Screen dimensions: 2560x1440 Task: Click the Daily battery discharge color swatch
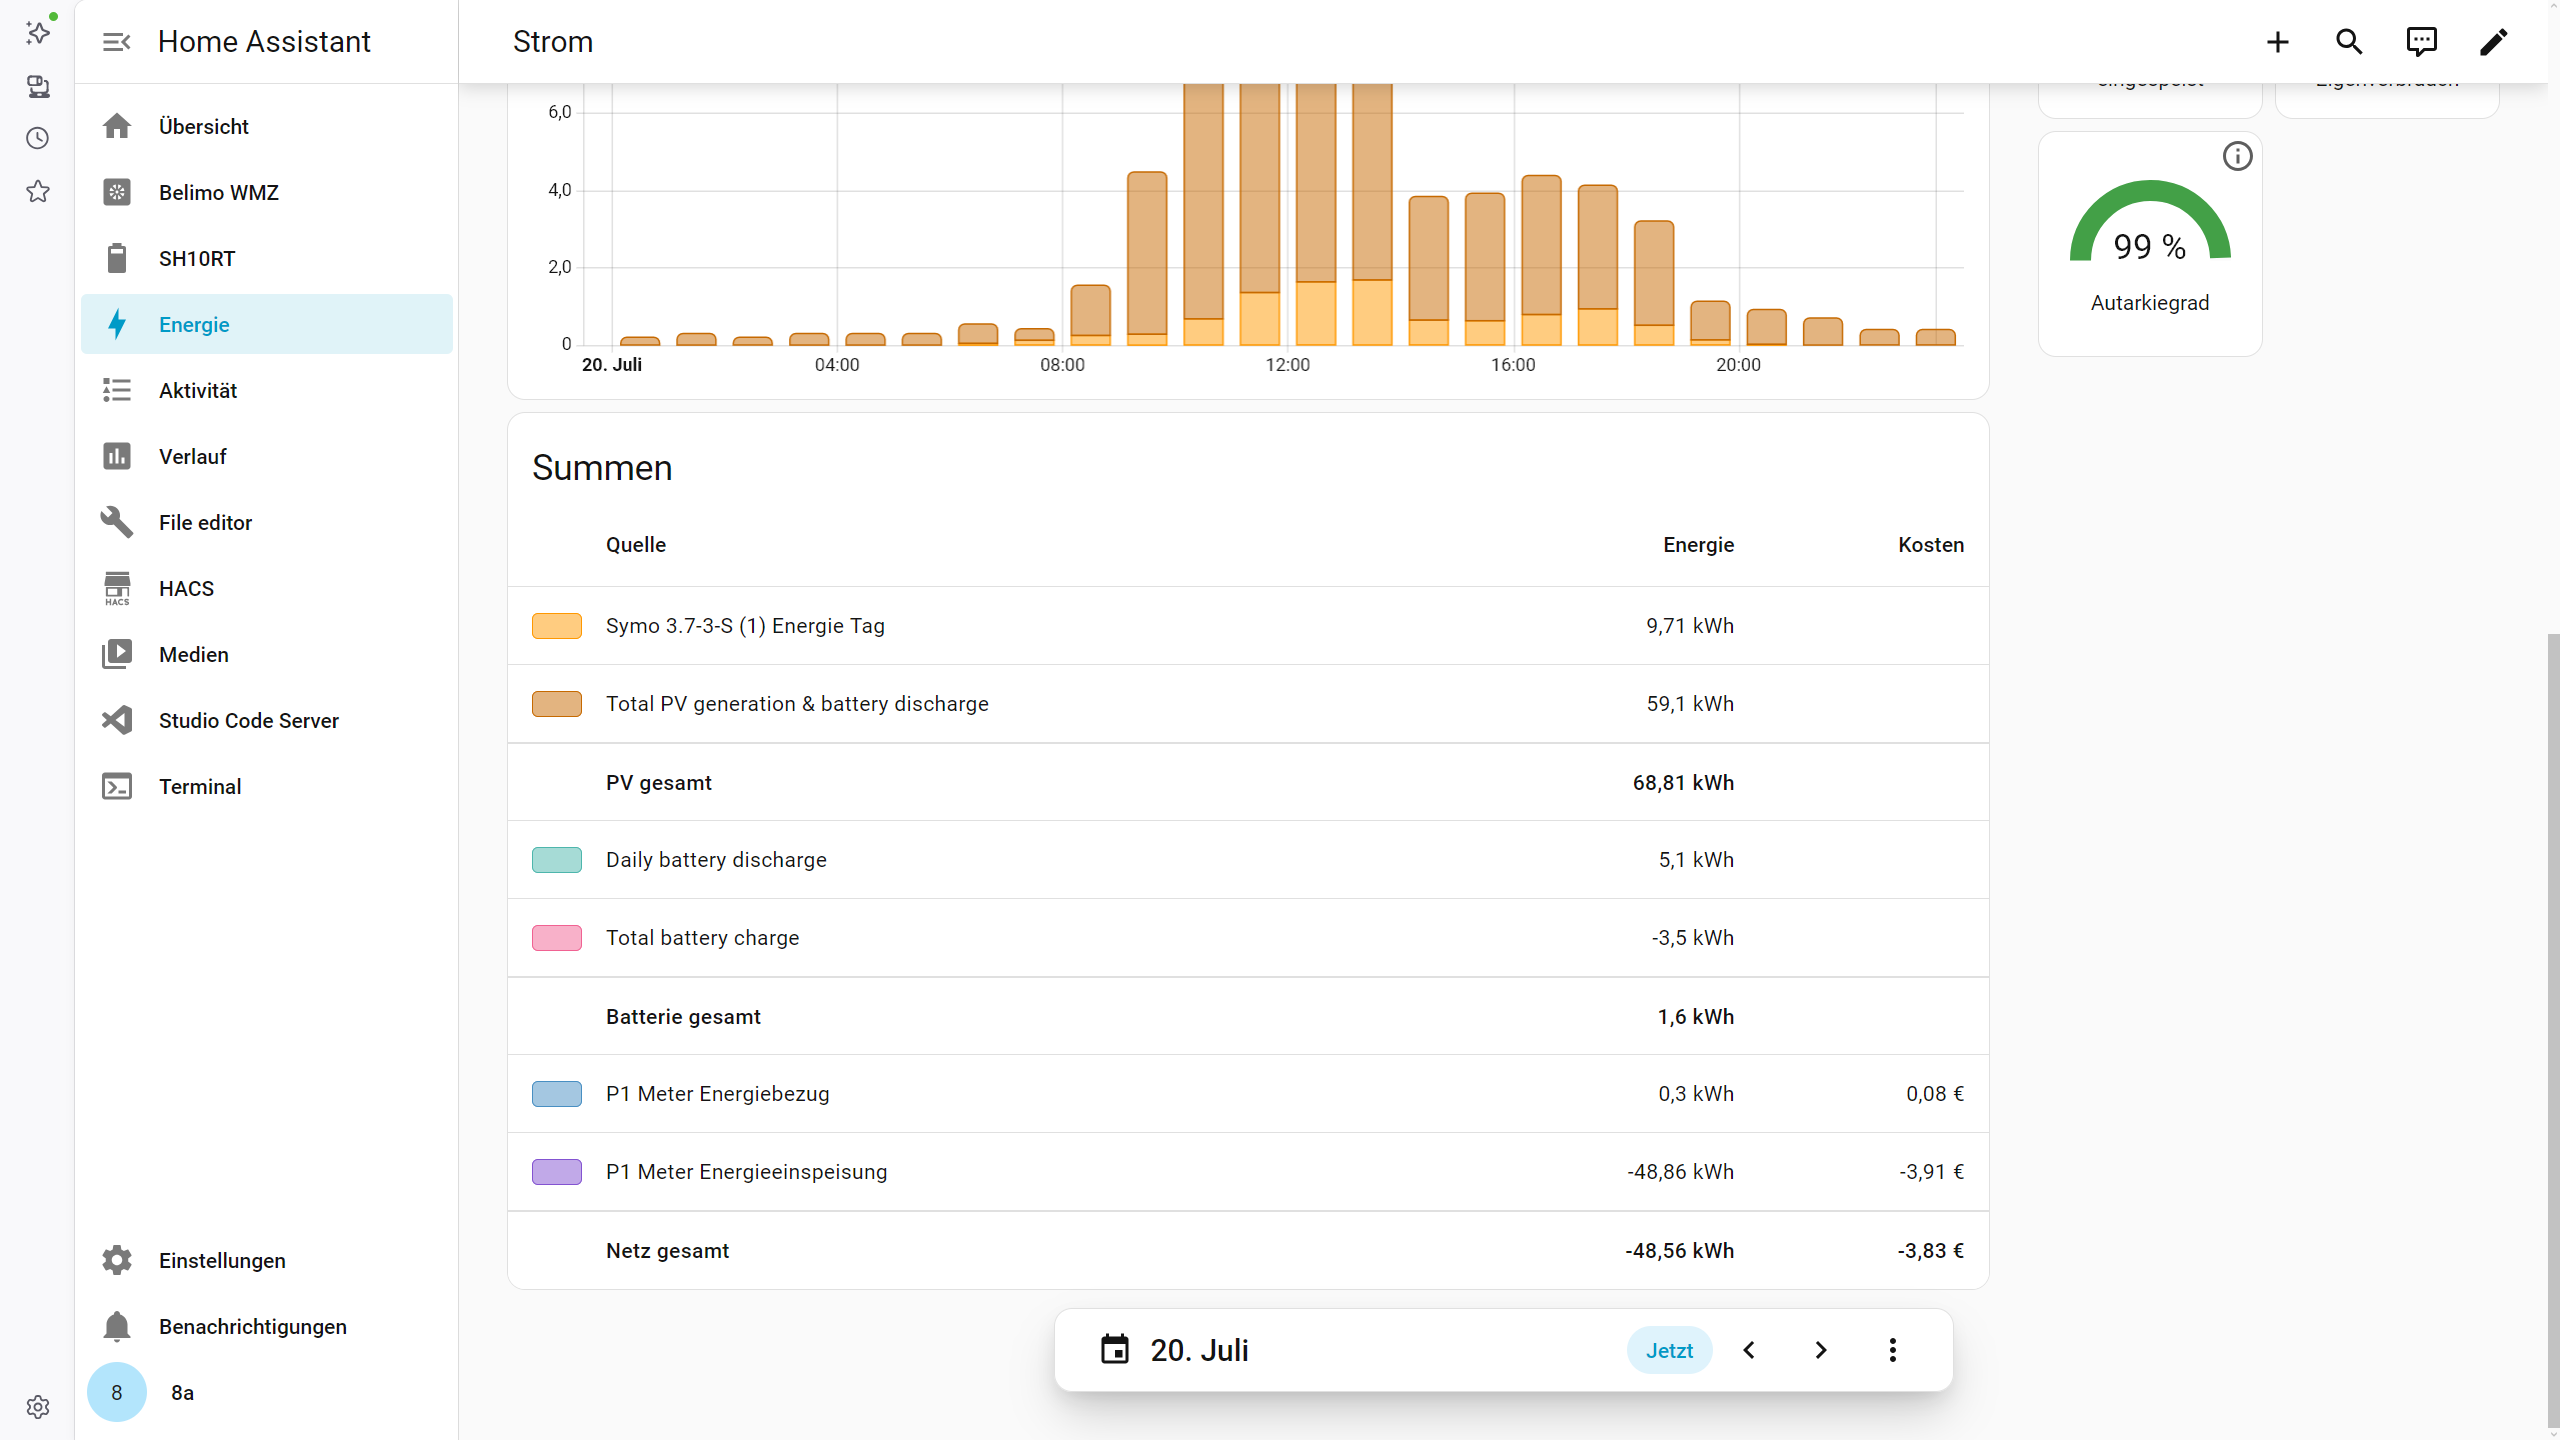tap(557, 860)
